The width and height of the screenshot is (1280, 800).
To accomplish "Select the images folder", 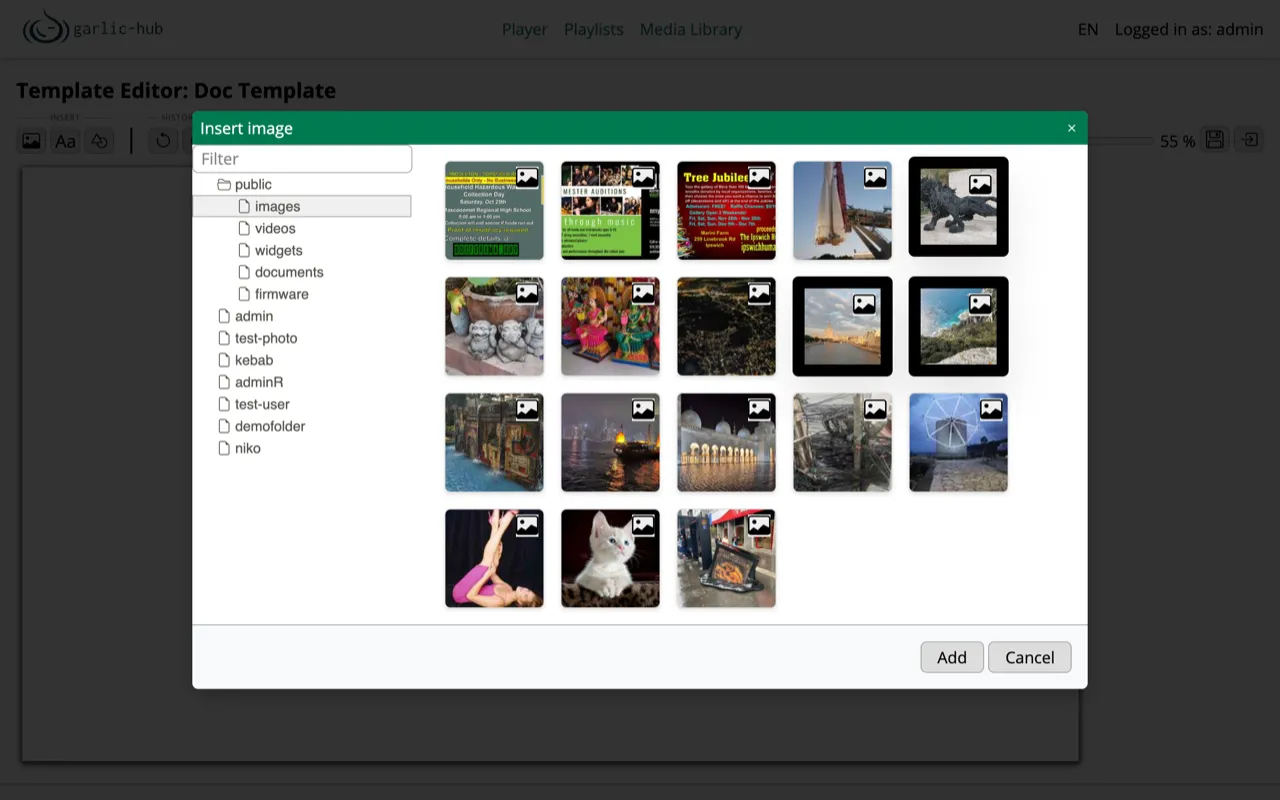I will 302,206.
